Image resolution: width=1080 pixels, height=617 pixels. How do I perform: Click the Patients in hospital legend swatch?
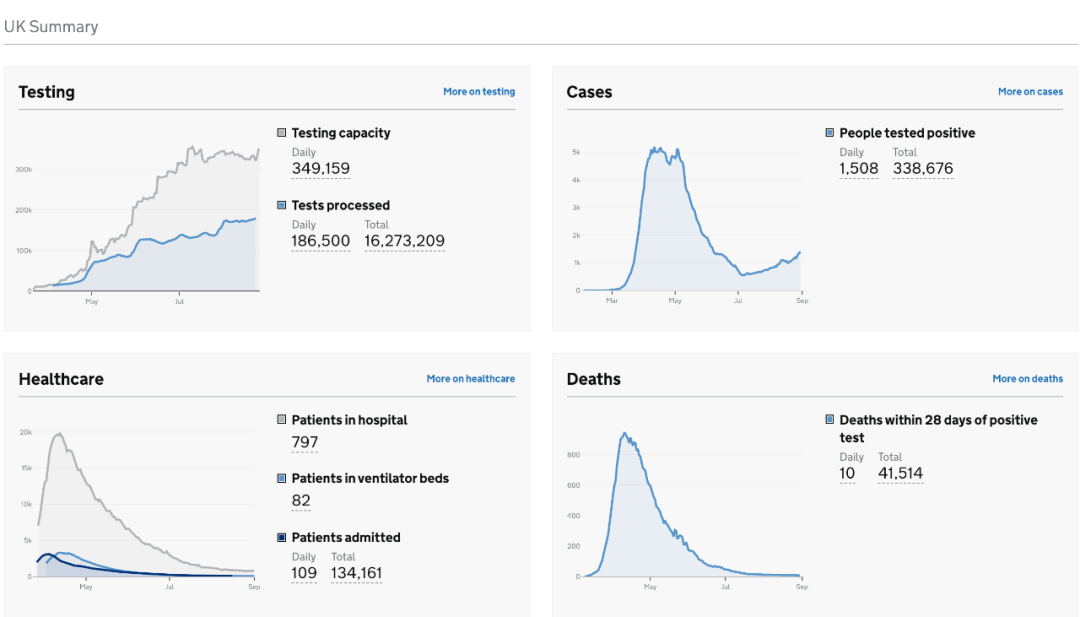(282, 419)
